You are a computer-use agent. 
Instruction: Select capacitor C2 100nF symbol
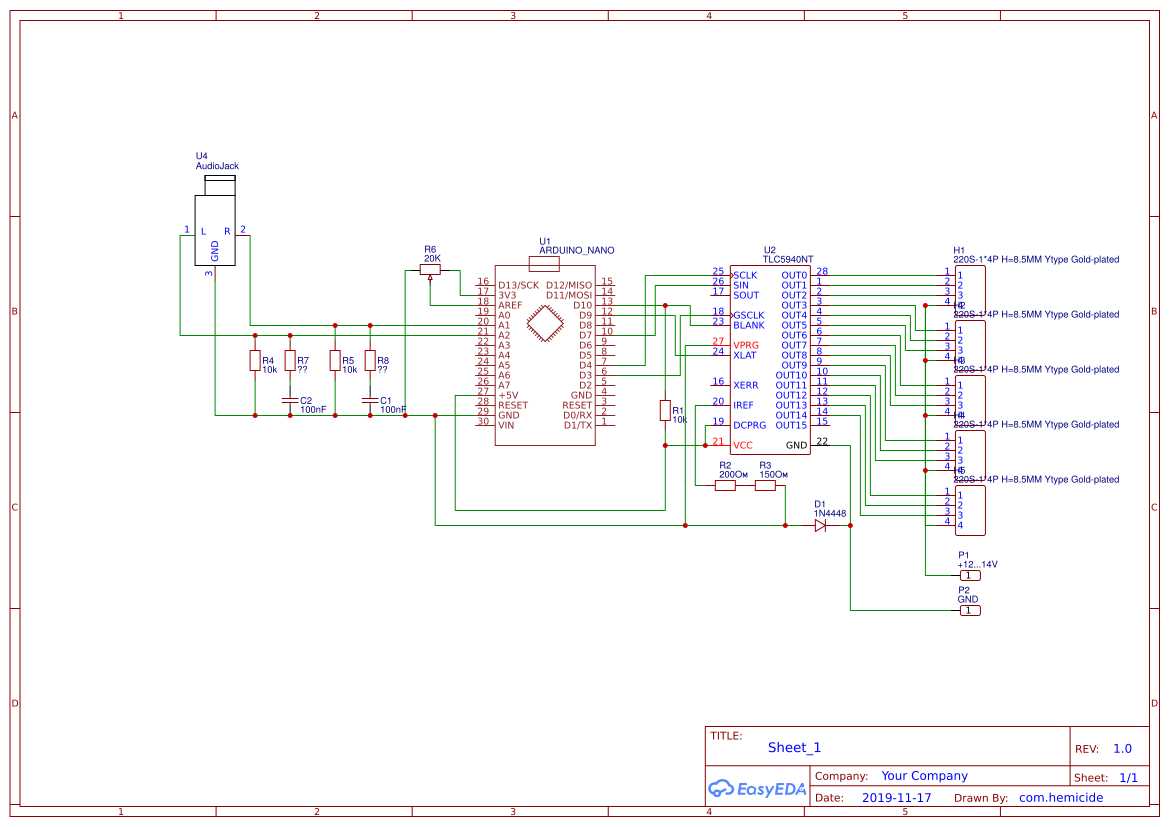tap(290, 401)
